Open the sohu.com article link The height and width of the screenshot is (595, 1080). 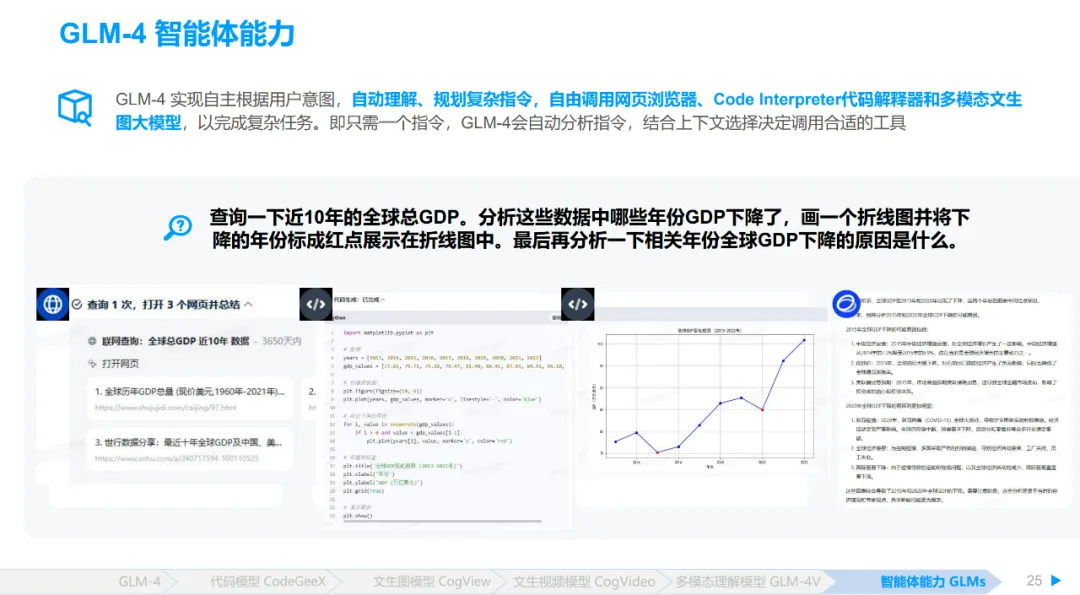[x=177, y=459]
